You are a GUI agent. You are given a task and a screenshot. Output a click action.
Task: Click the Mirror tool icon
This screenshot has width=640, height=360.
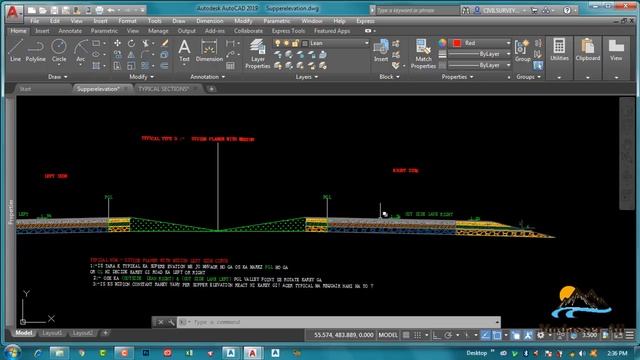click(131, 54)
